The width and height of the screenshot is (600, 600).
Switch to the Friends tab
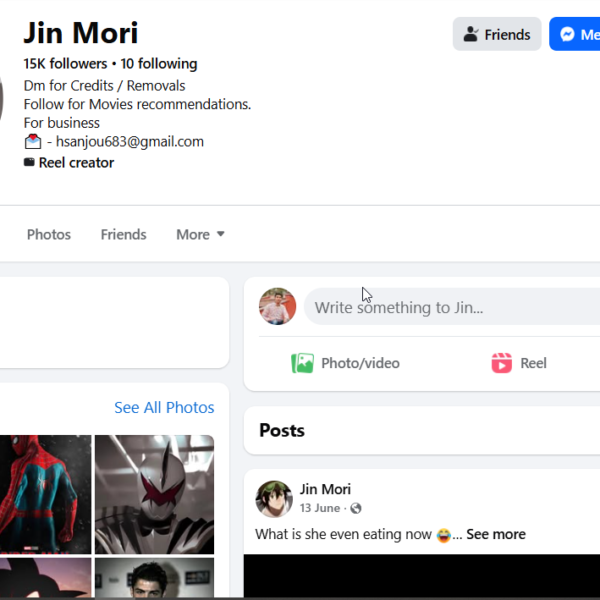(x=123, y=234)
